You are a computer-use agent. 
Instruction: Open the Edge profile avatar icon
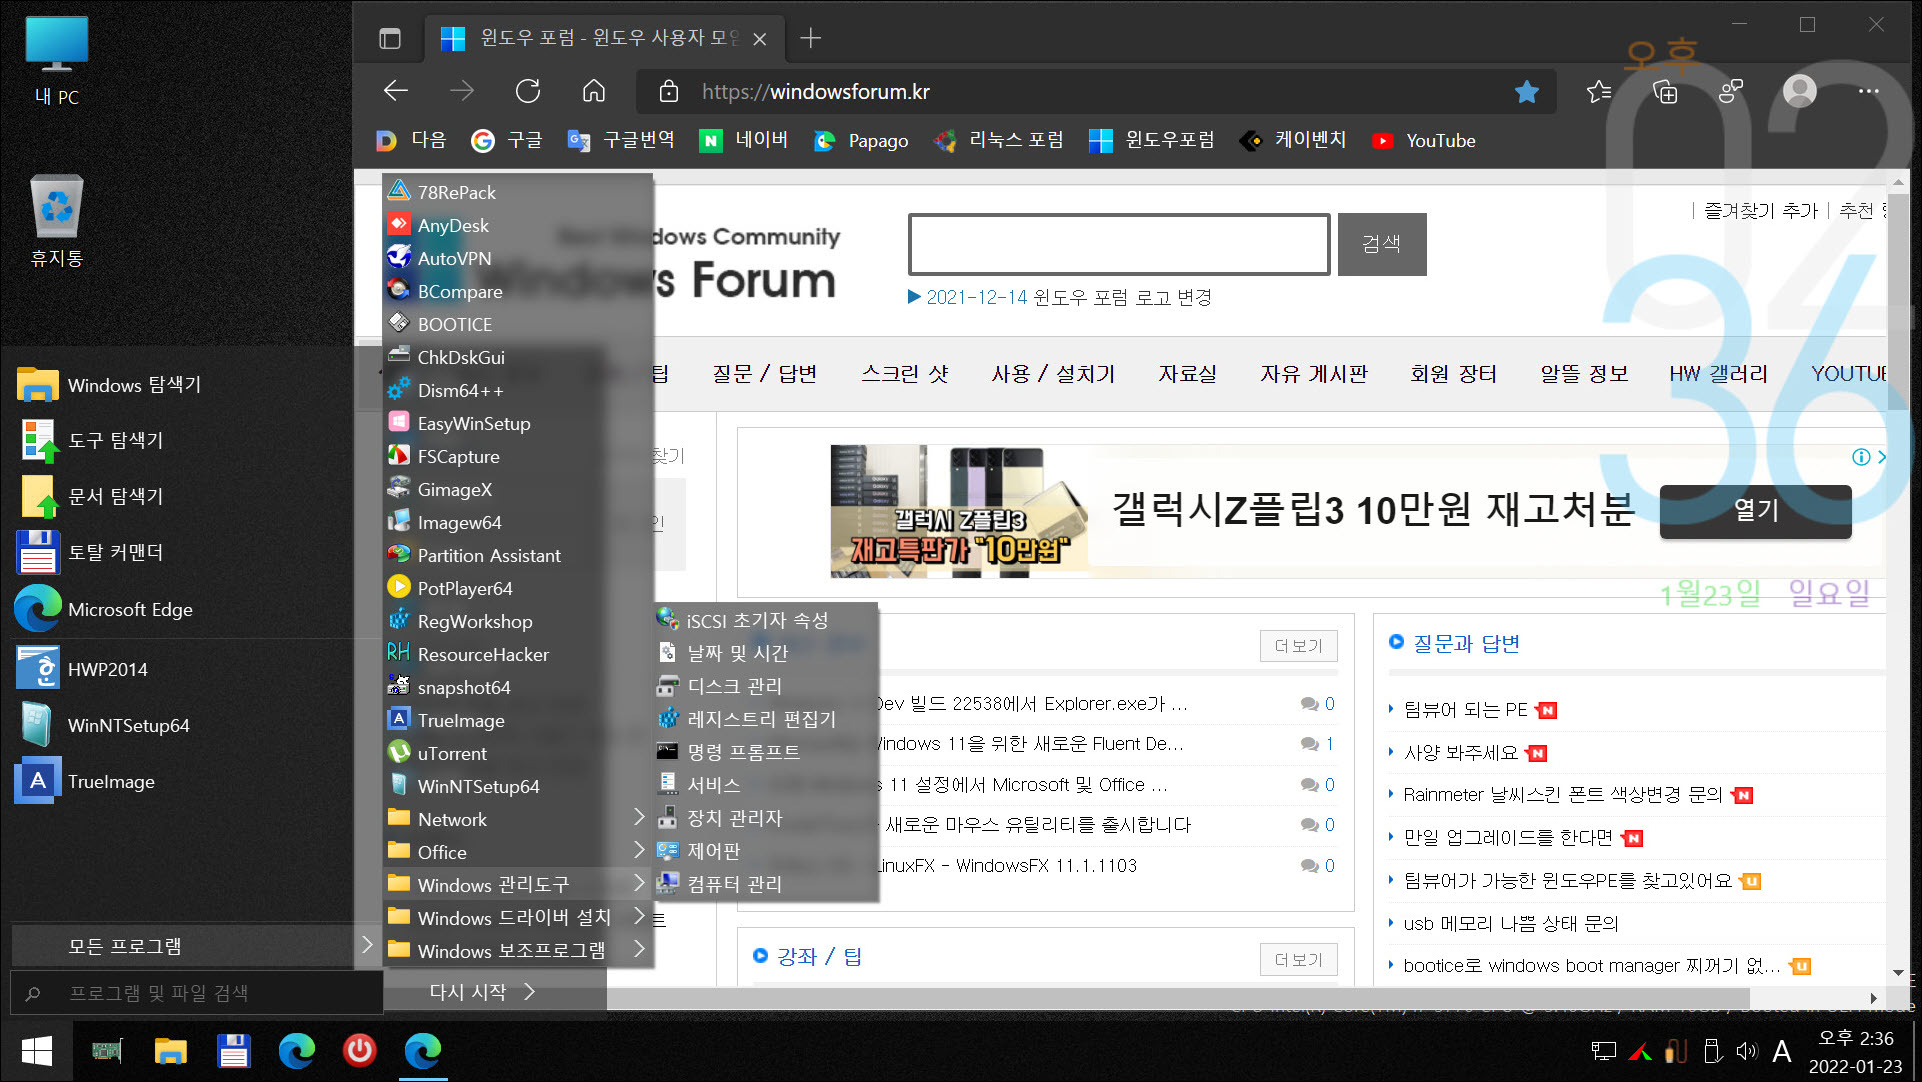click(1799, 91)
